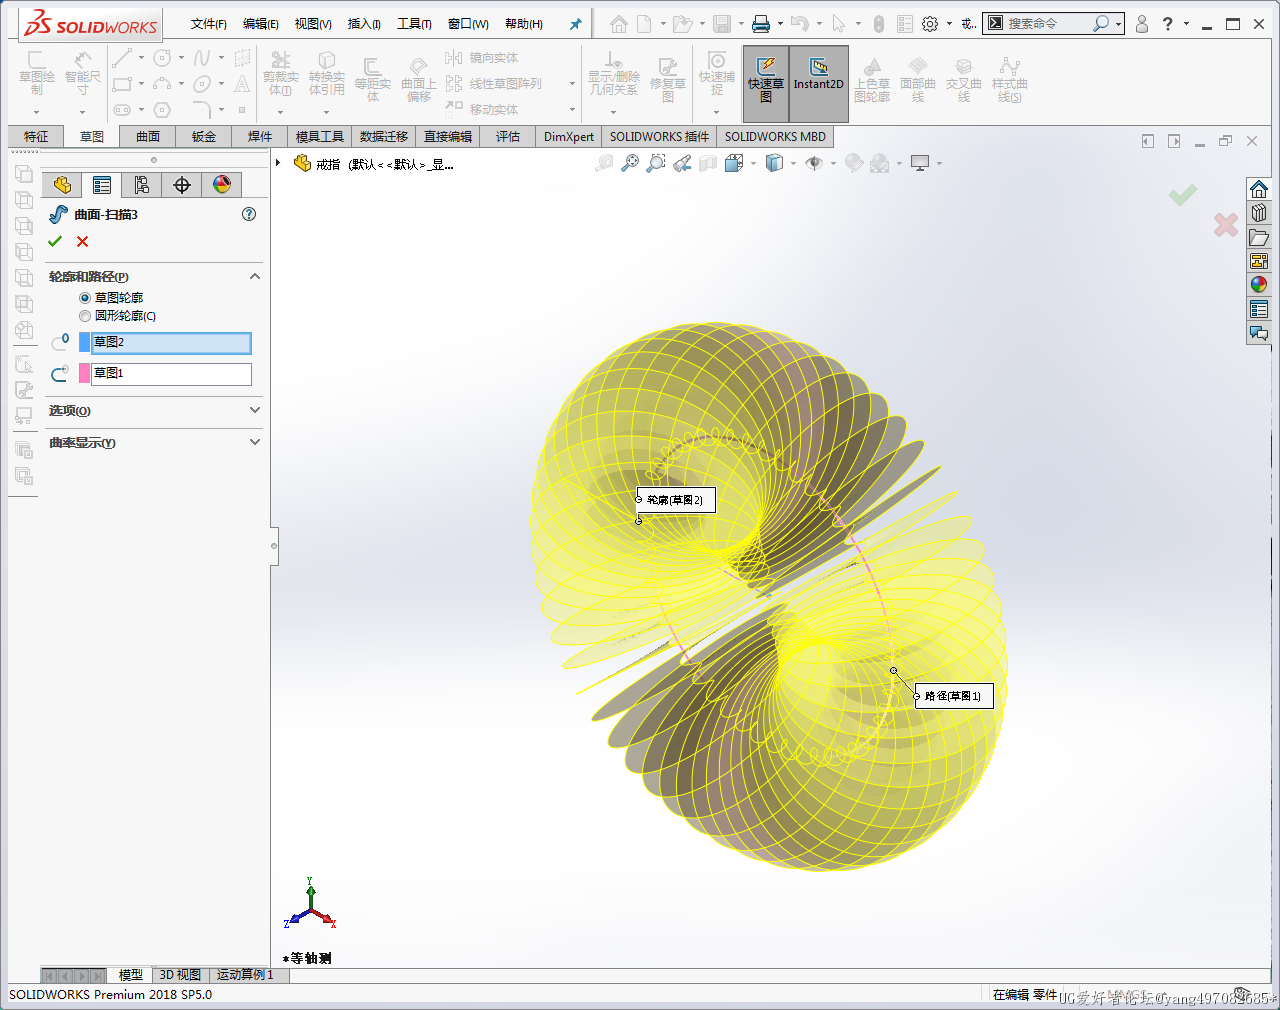Screen dimensions: 1280x1010
Task: Accept sweep with graphics area checkmark
Action: 1183,195
